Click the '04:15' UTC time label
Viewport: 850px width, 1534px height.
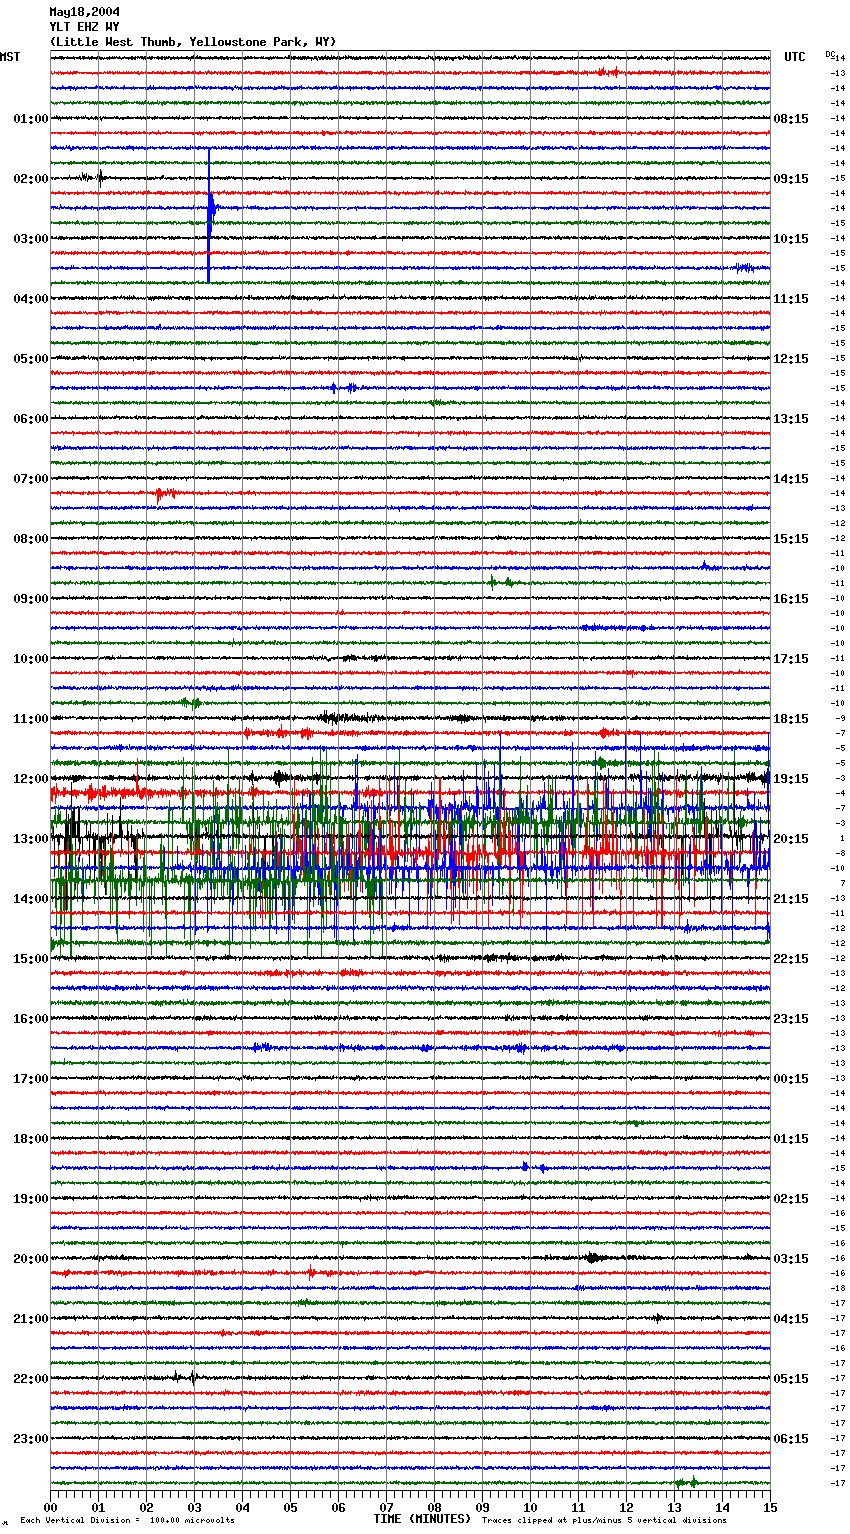pos(791,1319)
